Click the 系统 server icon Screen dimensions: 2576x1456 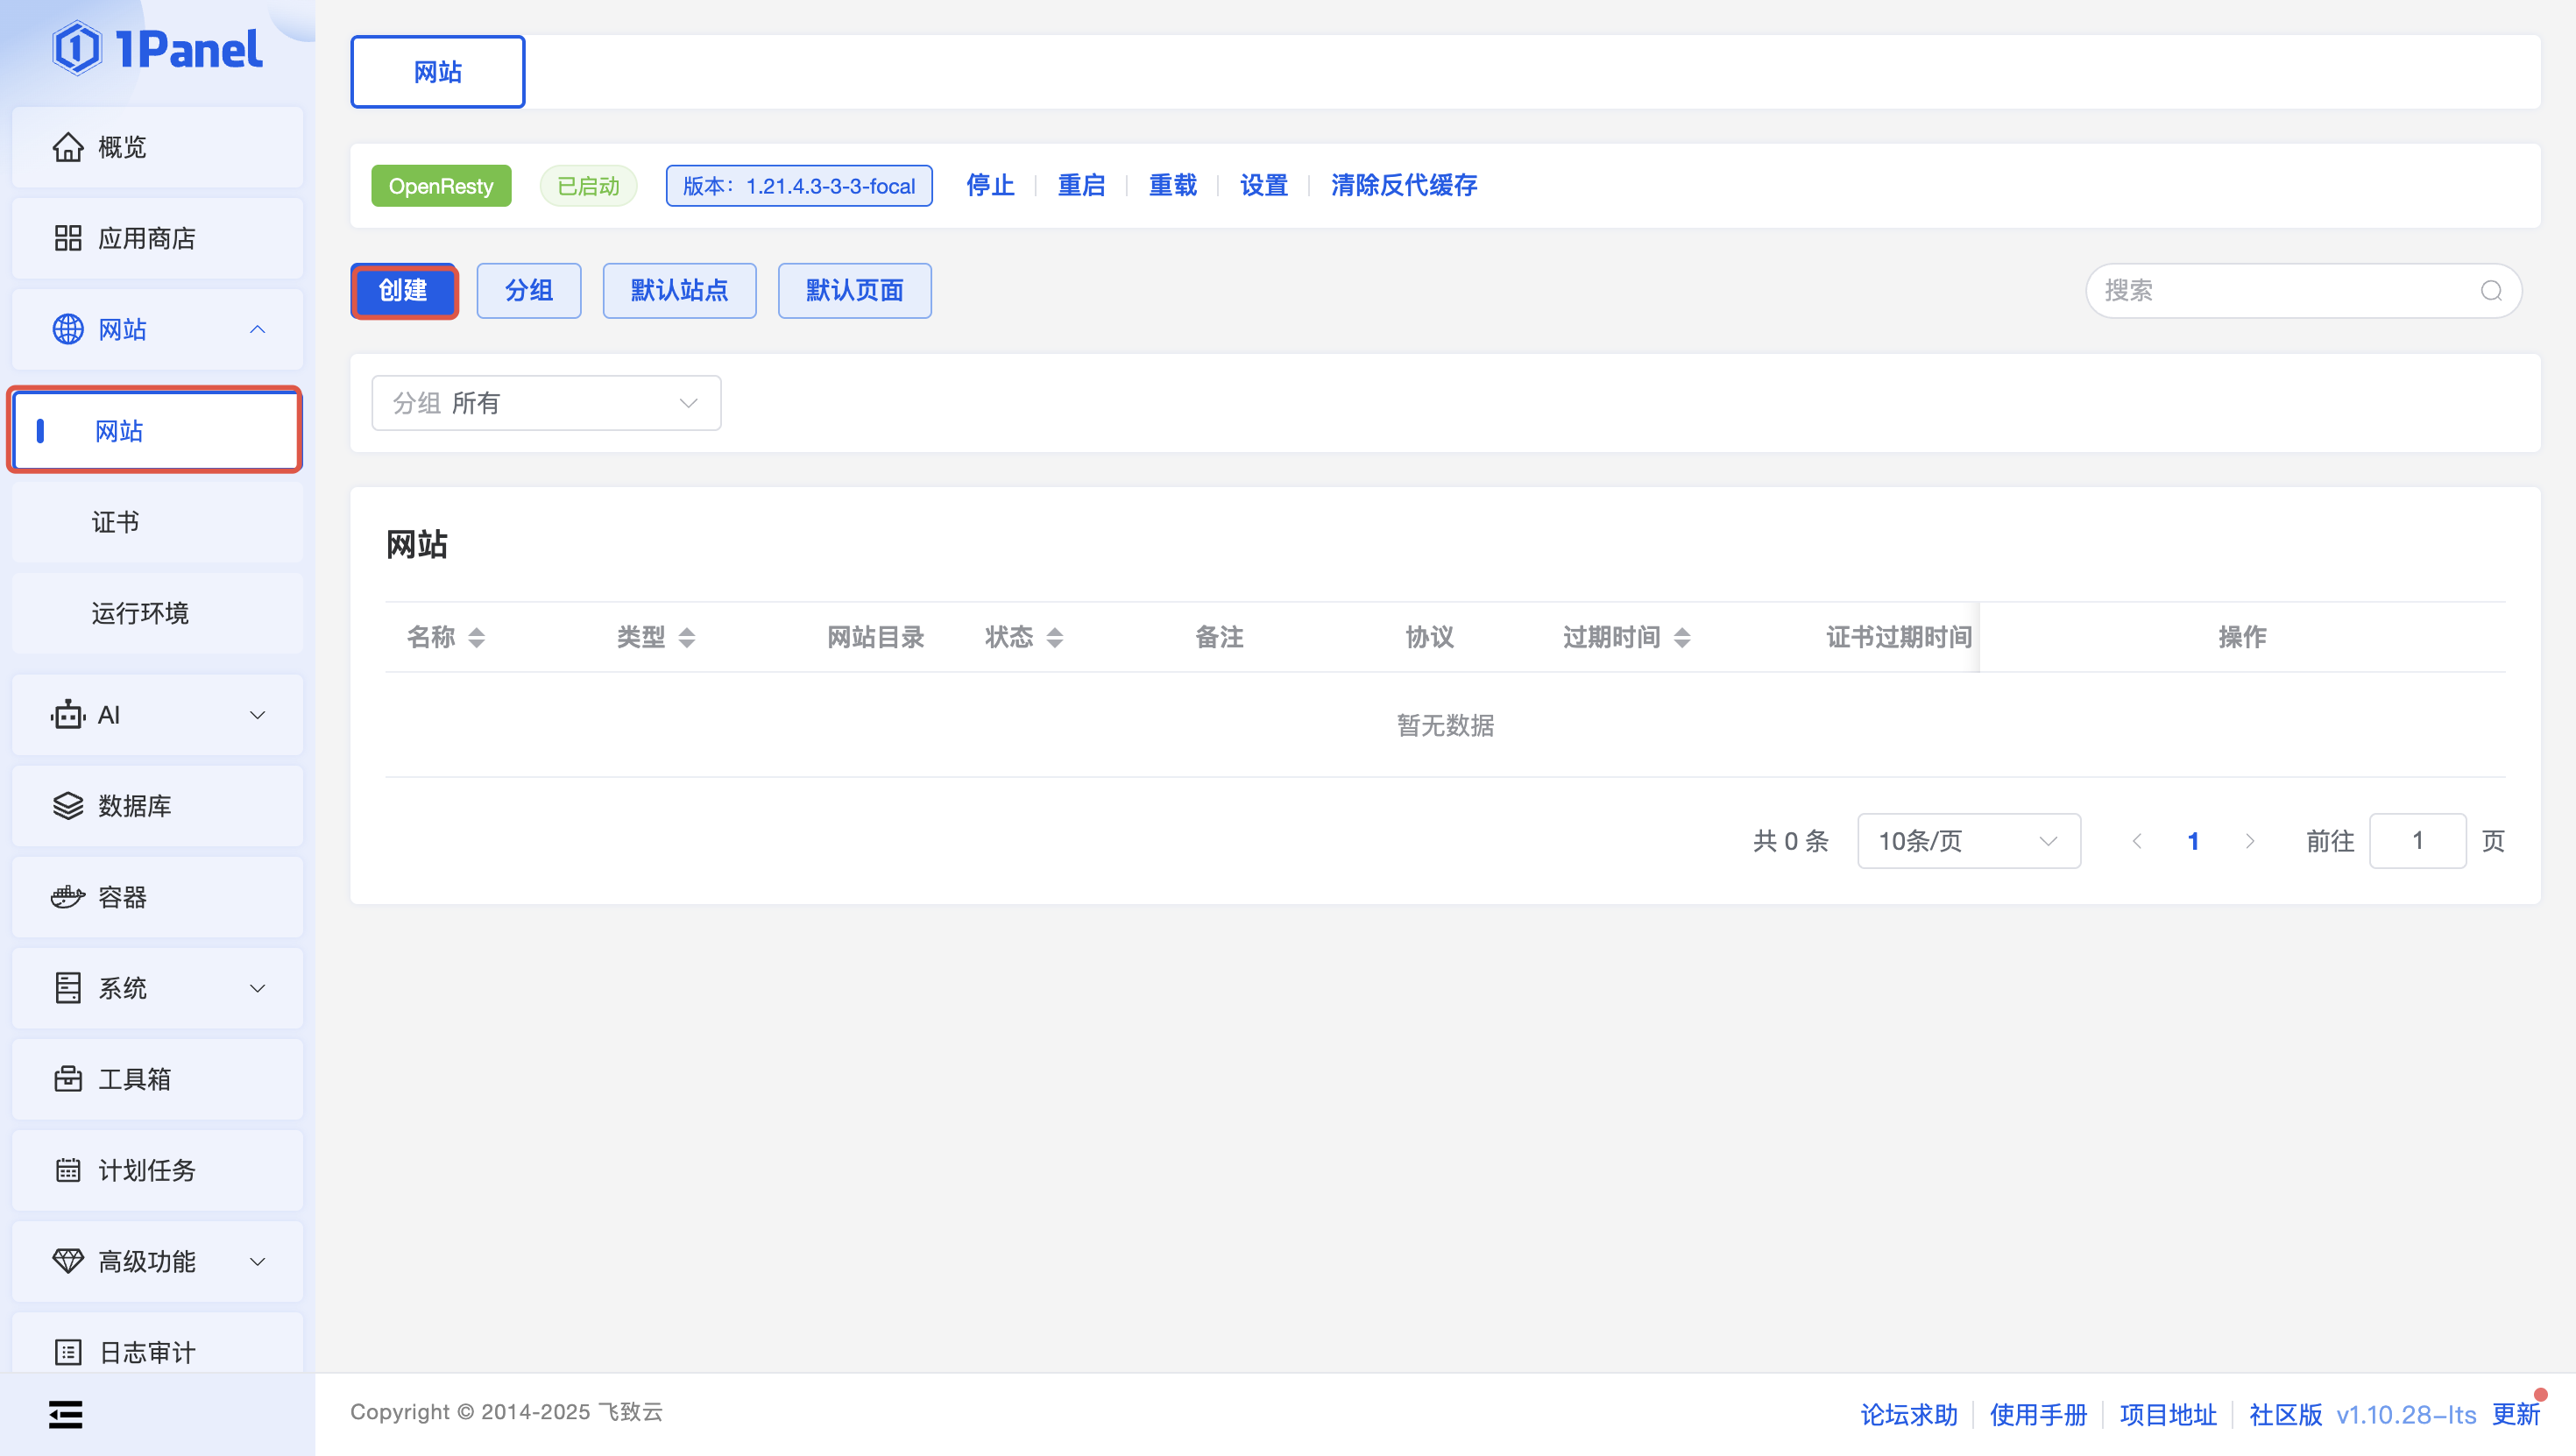tap(68, 988)
